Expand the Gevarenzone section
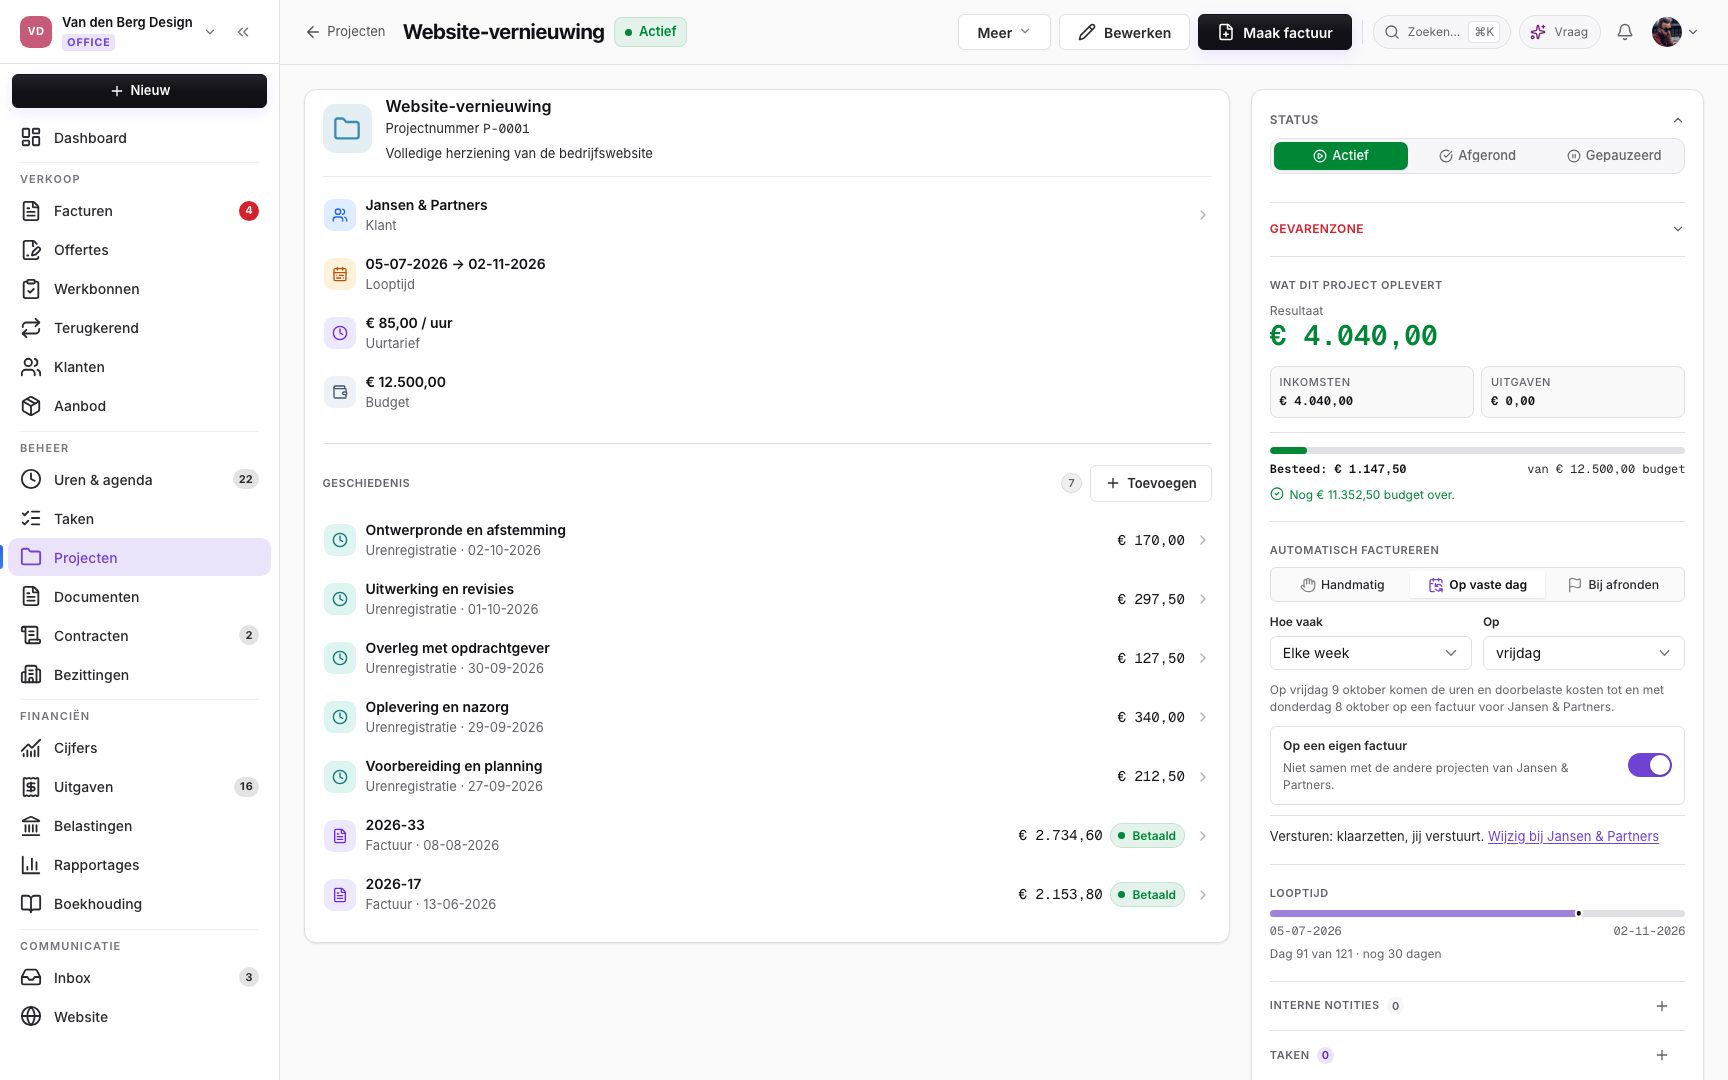The width and height of the screenshot is (1728, 1080). [x=1477, y=229]
